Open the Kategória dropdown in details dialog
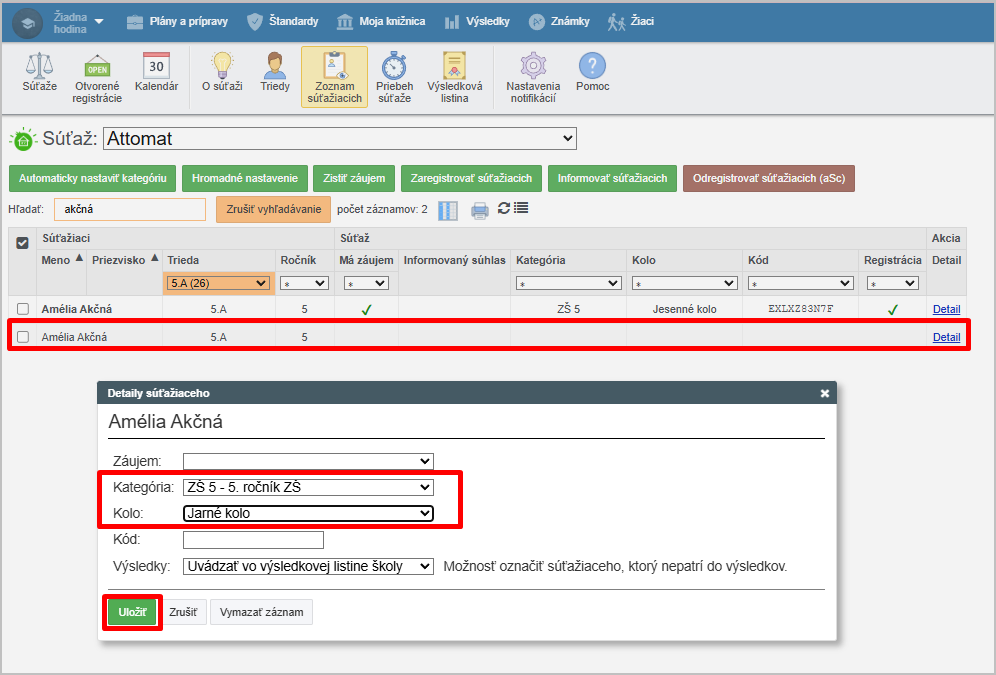The image size is (996, 675). (308, 488)
